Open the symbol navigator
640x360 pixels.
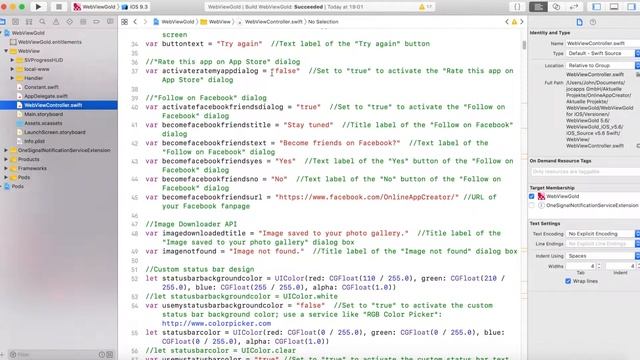click(29, 22)
